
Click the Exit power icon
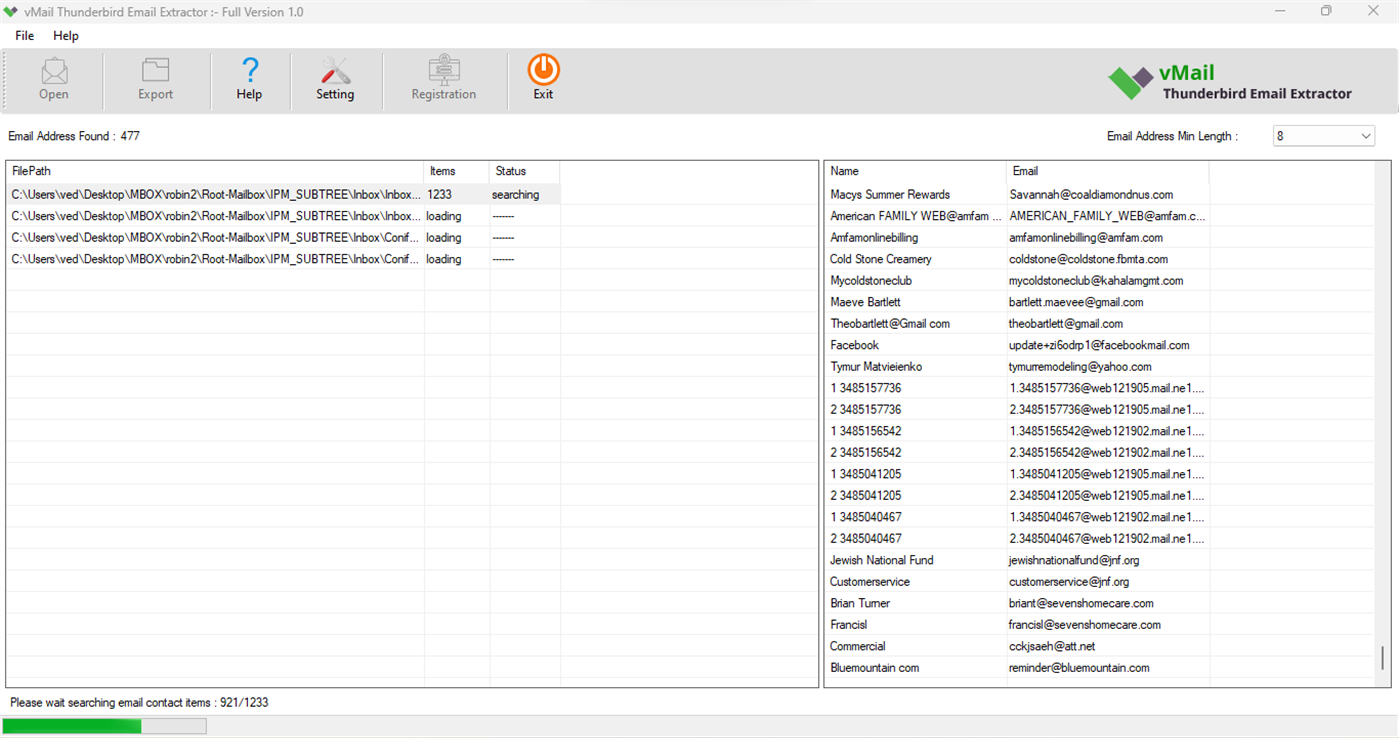542,79
